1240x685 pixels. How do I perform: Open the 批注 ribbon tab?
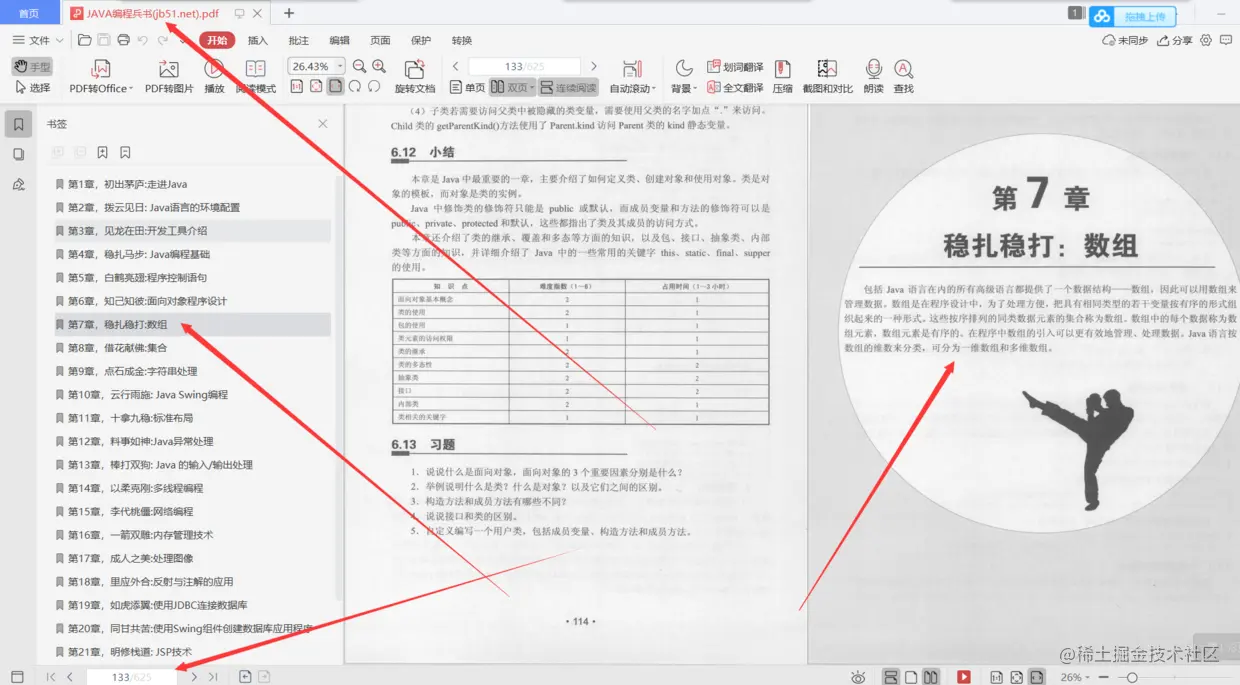tap(298, 40)
